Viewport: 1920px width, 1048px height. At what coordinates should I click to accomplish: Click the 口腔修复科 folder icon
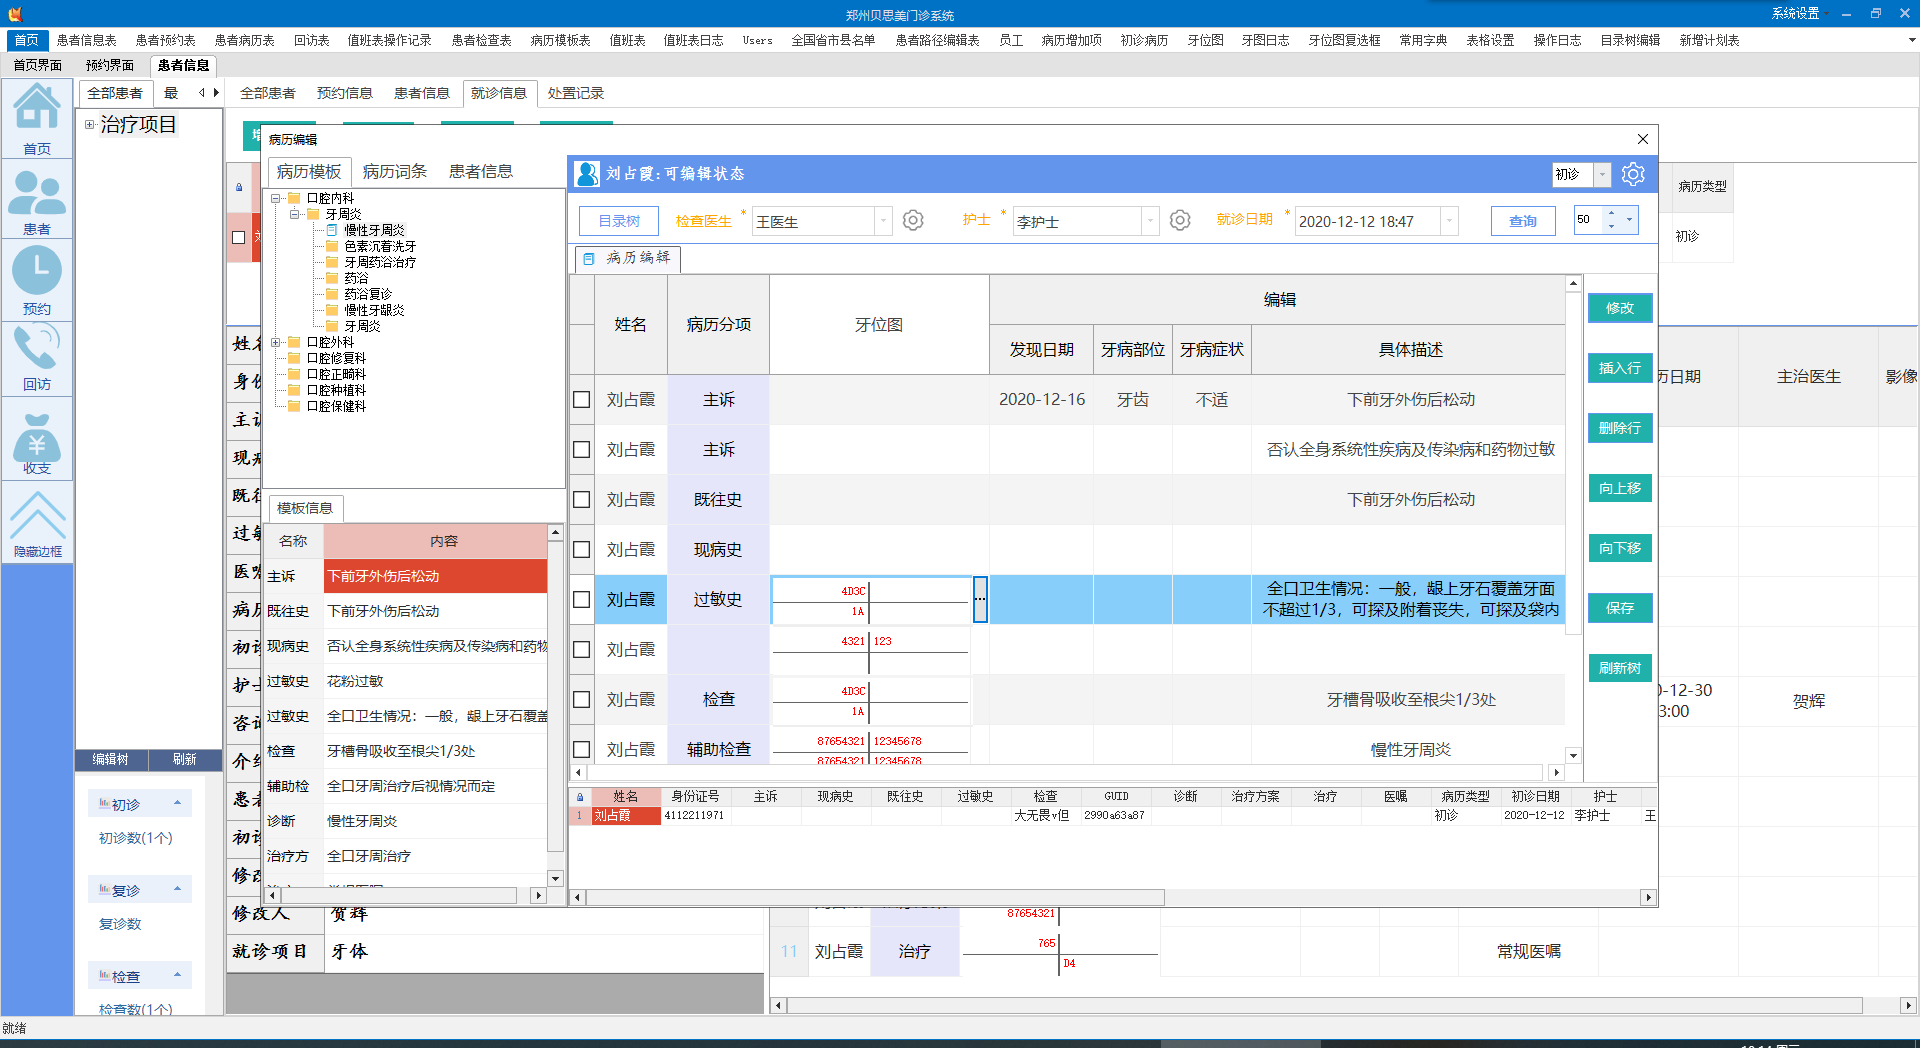click(294, 358)
